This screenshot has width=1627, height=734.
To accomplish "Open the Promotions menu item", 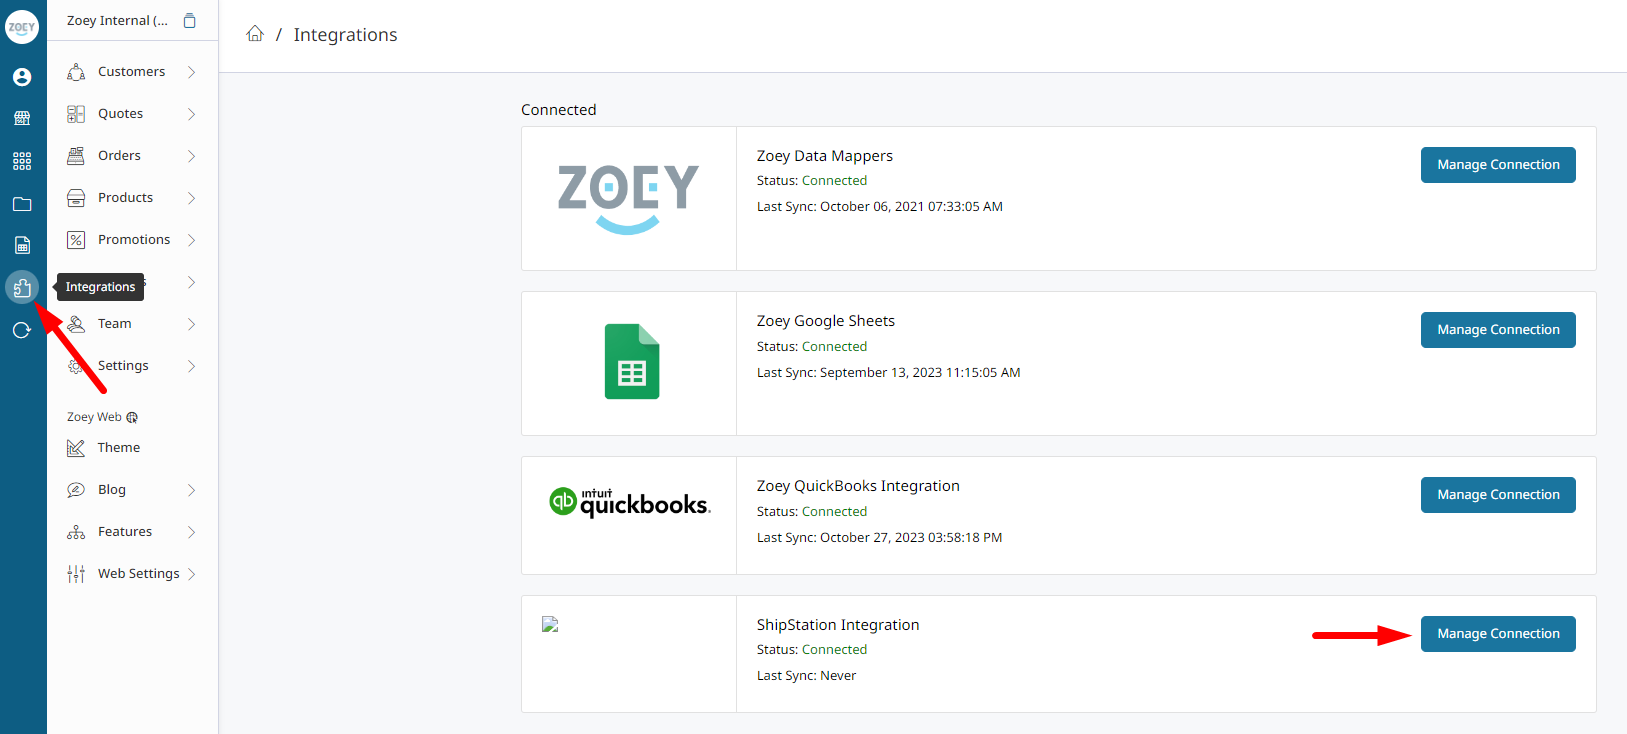I will click(x=132, y=240).
